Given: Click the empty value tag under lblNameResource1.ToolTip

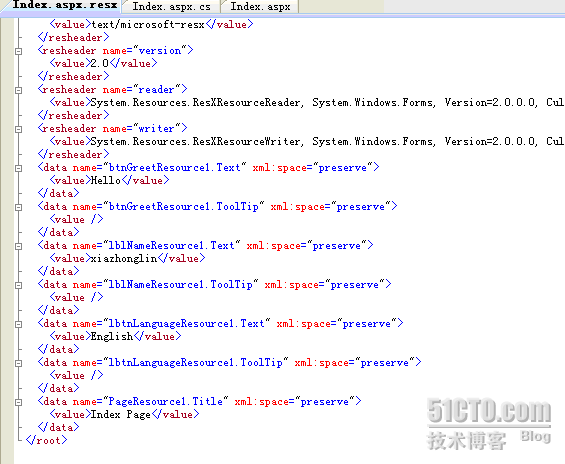Looking at the screenshot, I should 76,297.
